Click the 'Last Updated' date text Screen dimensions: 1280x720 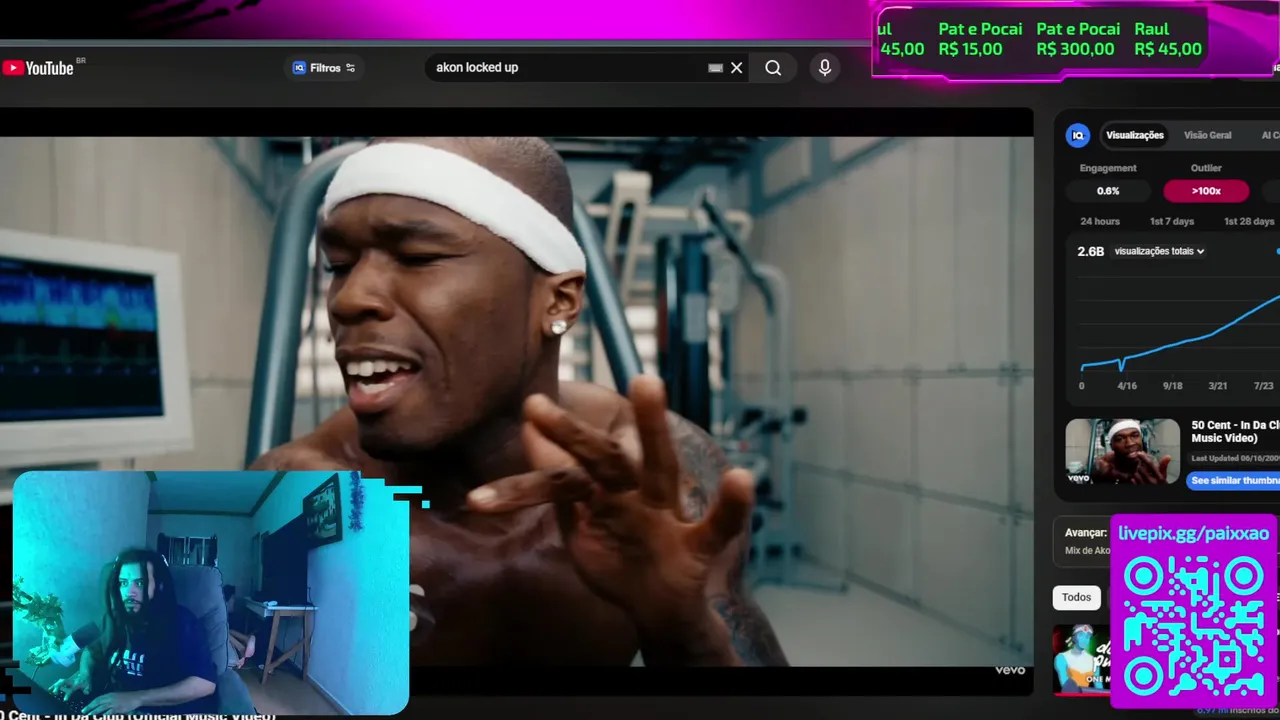click(x=1236, y=458)
